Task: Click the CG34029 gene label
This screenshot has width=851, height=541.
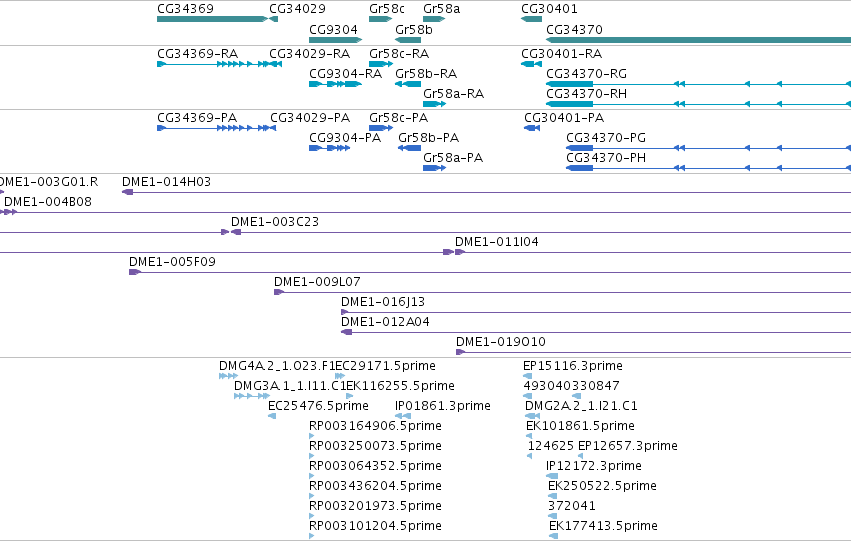Action: tap(297, 9)
